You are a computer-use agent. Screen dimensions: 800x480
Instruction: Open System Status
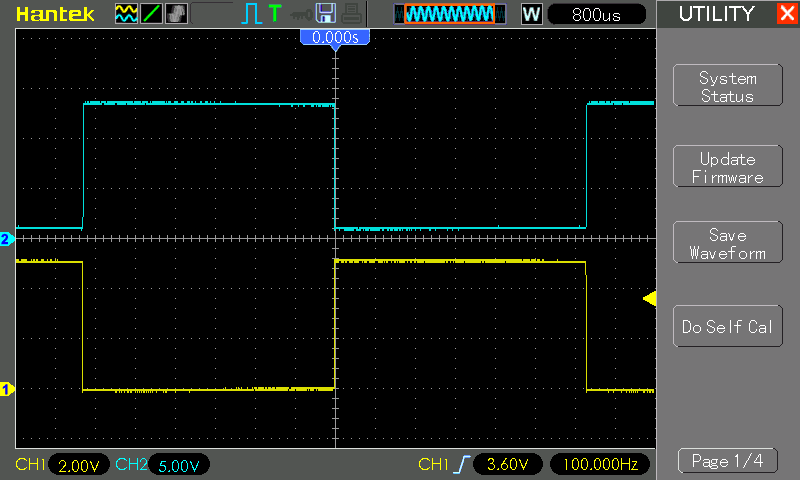click(728, 85)
